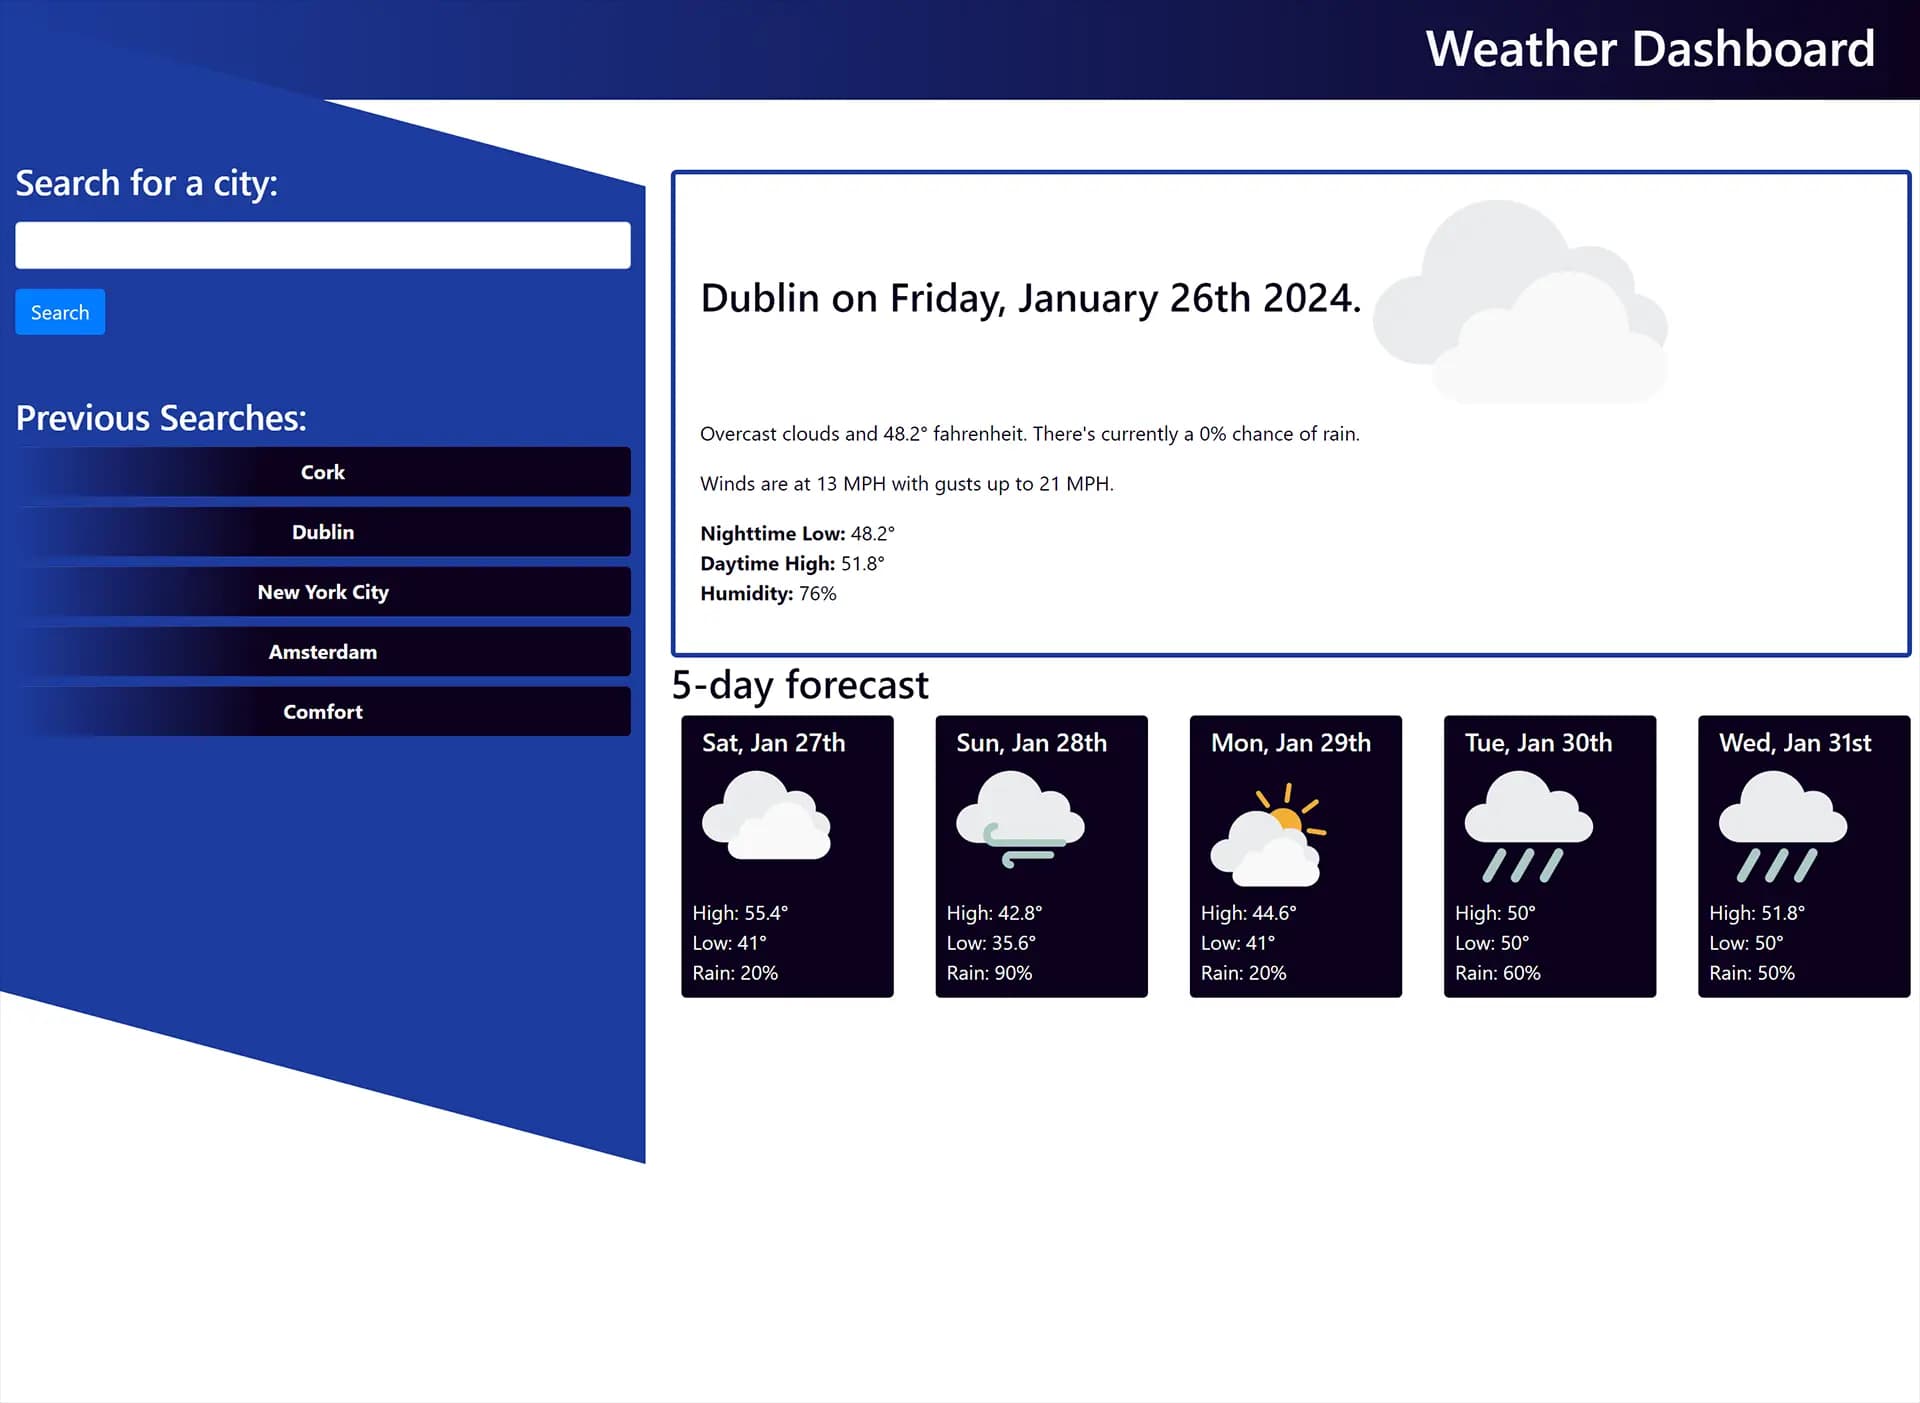
Task: Toggle the 5-day forecast section visibility
Action: tap(800, 684)
